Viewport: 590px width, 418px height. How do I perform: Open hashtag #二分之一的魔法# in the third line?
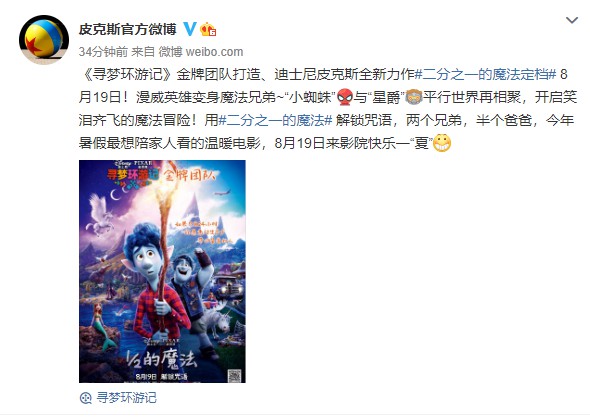pos(275,120)
